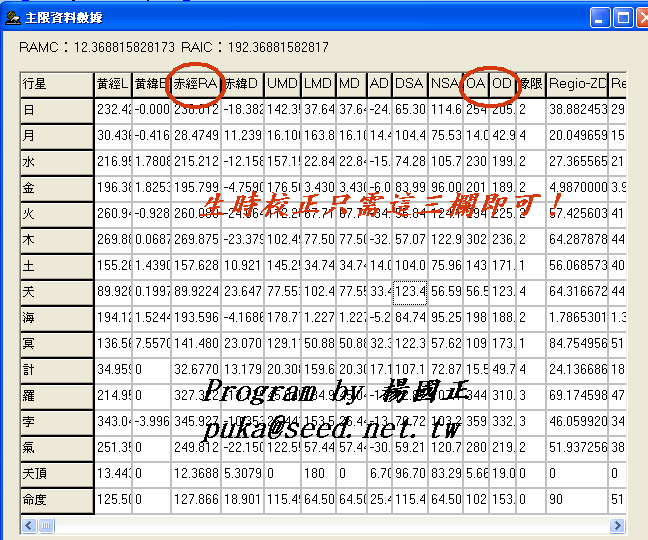Click the horizontal scrollbar thumb
The width and height of the screenshot is (648, 540).
[x=47, y=524]
